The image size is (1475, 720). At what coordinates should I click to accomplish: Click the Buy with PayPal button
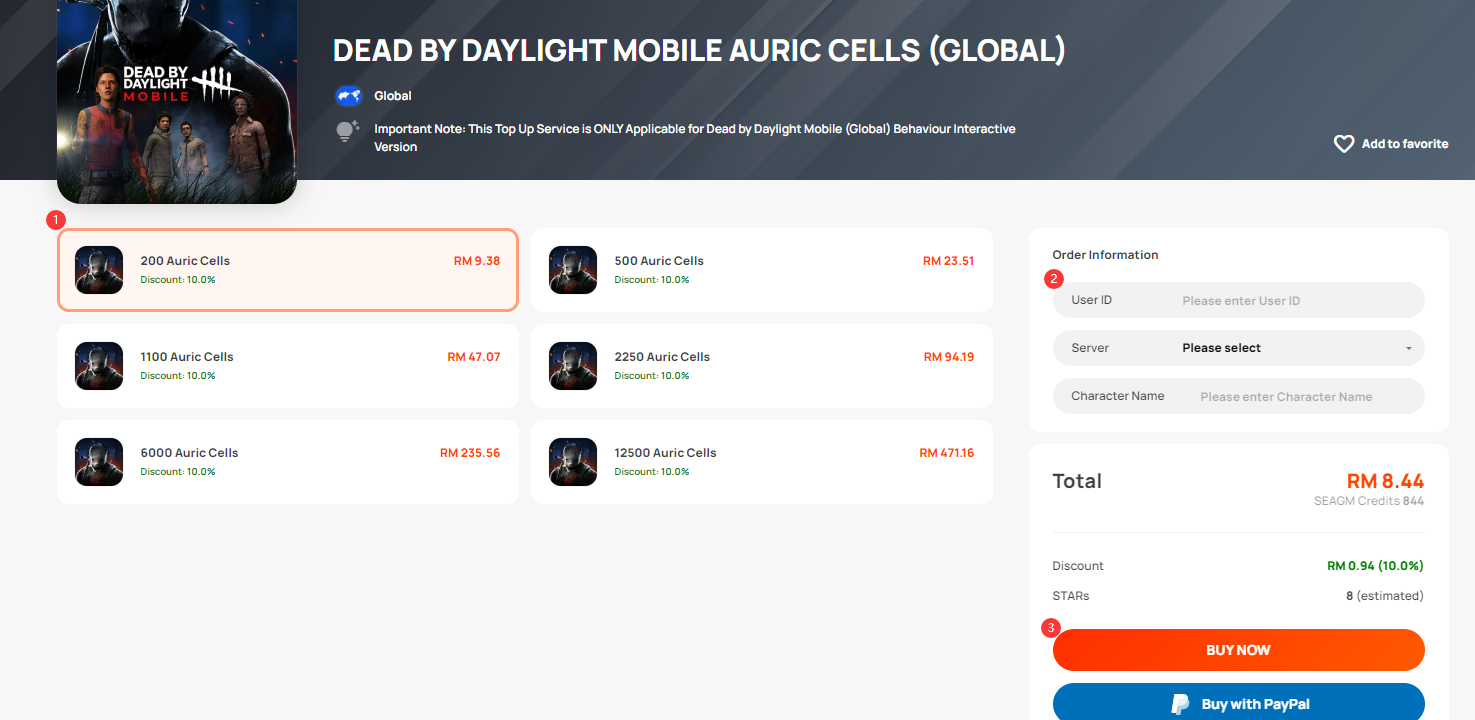pos(1239,702)
